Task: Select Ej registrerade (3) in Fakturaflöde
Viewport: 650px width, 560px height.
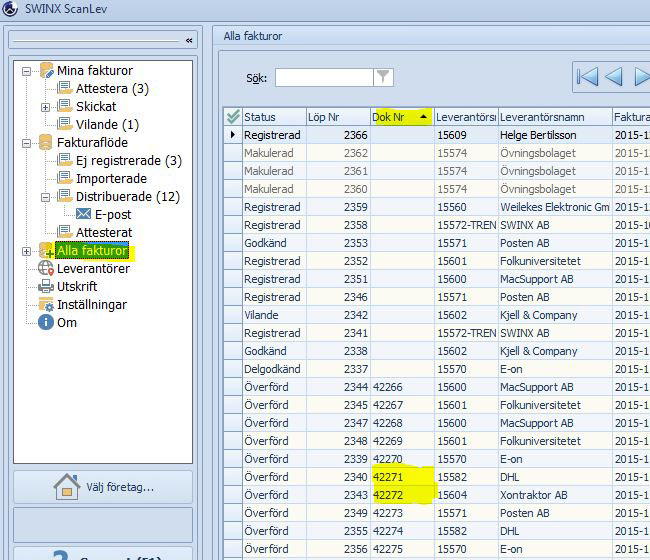Action: coord(129,160)
